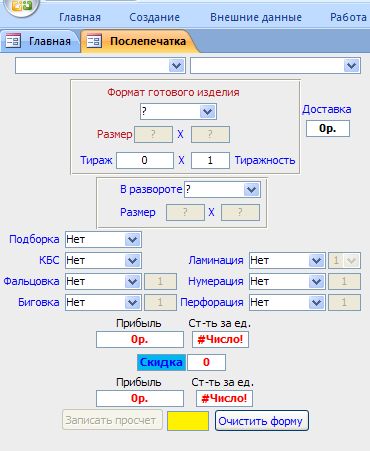Click the Биговка quantity field
This screenshot has height=451, width=370.
pos(160,303)
